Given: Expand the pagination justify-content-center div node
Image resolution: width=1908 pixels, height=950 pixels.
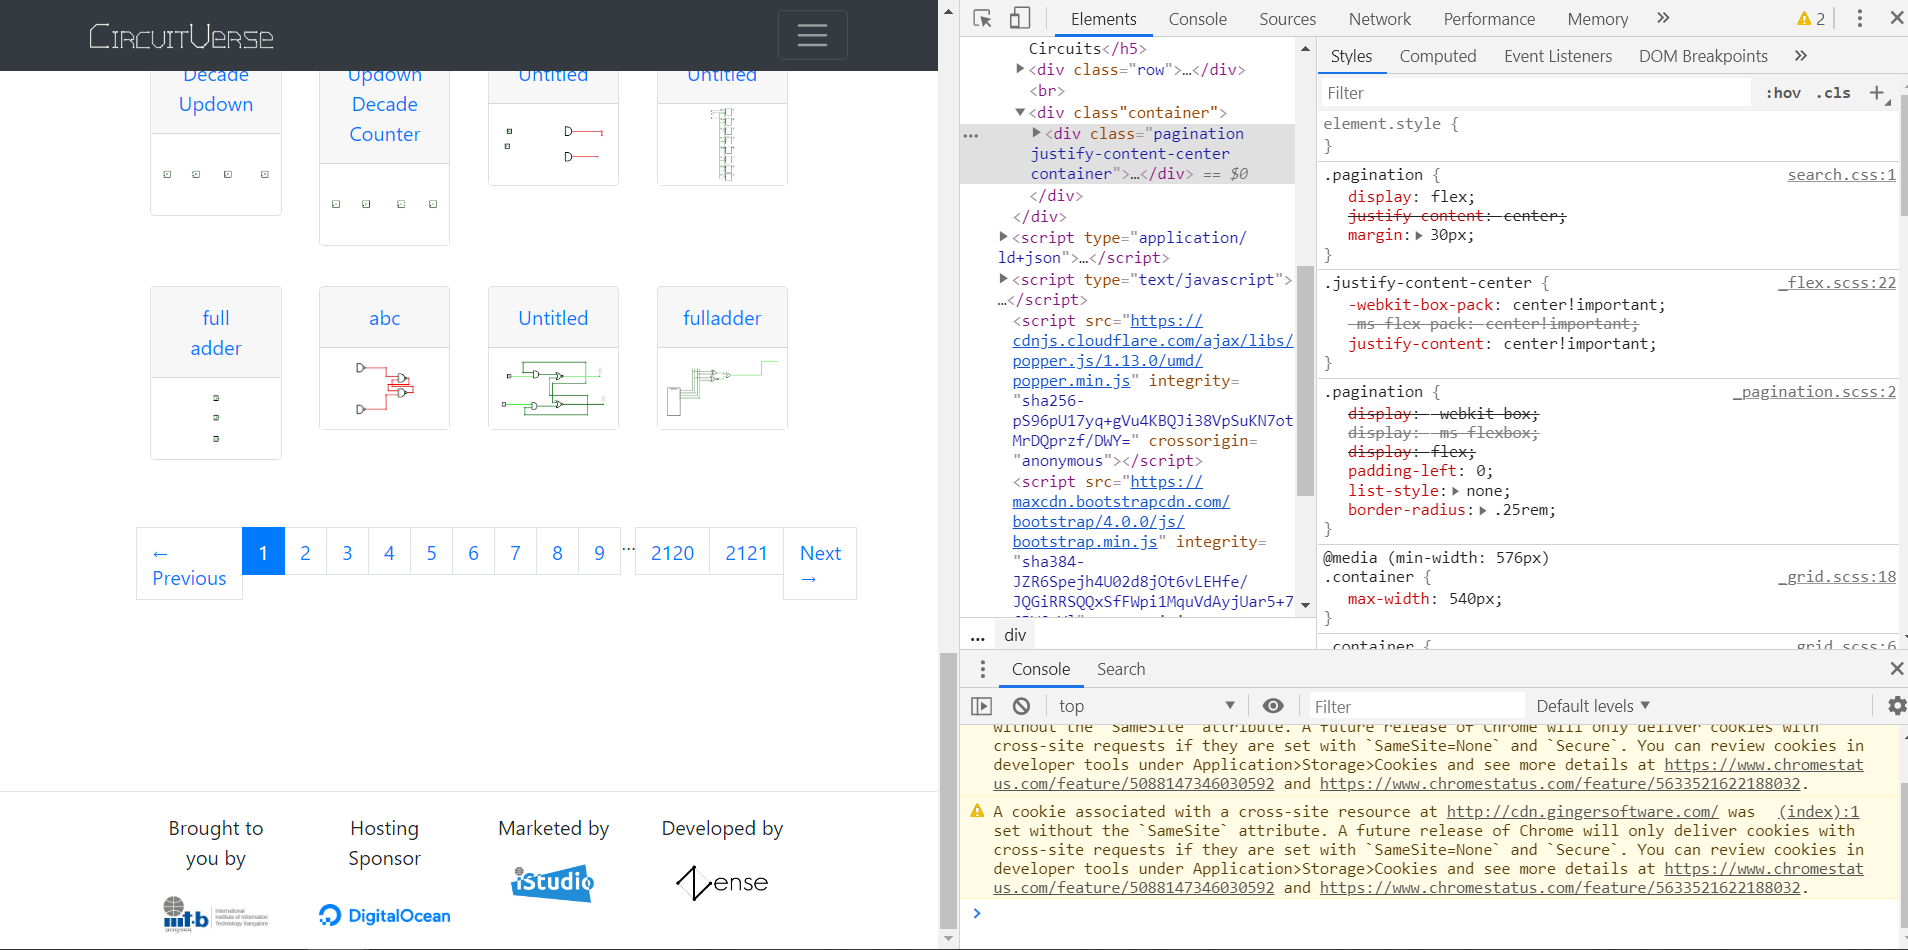Looking at the screenshot, I should tap(1037, 132).
